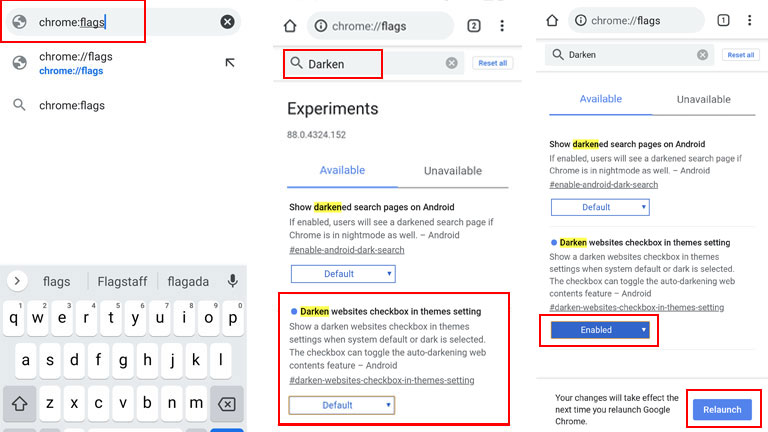Image resolution: width=768 pixels, height=432 pixels.
Task: Open tab switcher showing 1 tab
Action: (723, 20)
